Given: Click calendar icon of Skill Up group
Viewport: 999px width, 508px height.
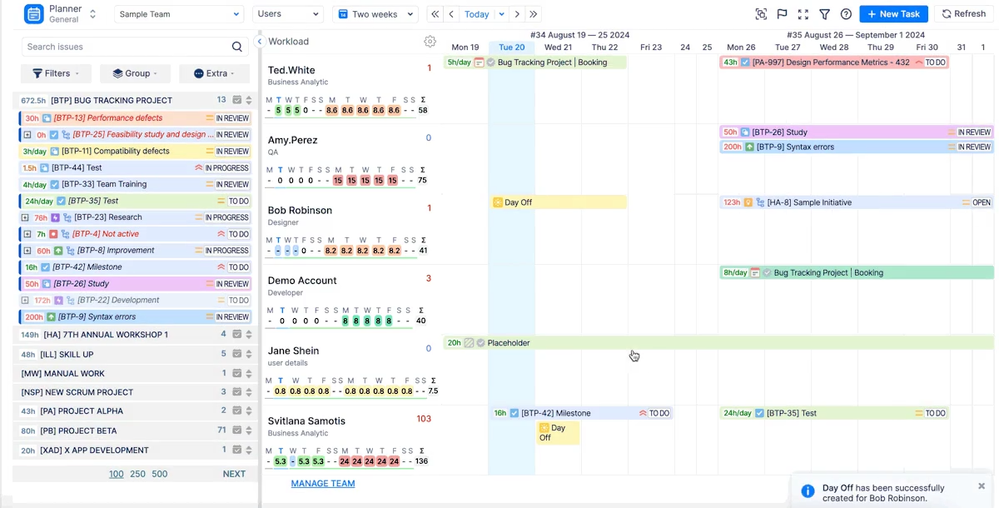Looking at the screenshot, I should pyautogui.click(x=237, y=354).
